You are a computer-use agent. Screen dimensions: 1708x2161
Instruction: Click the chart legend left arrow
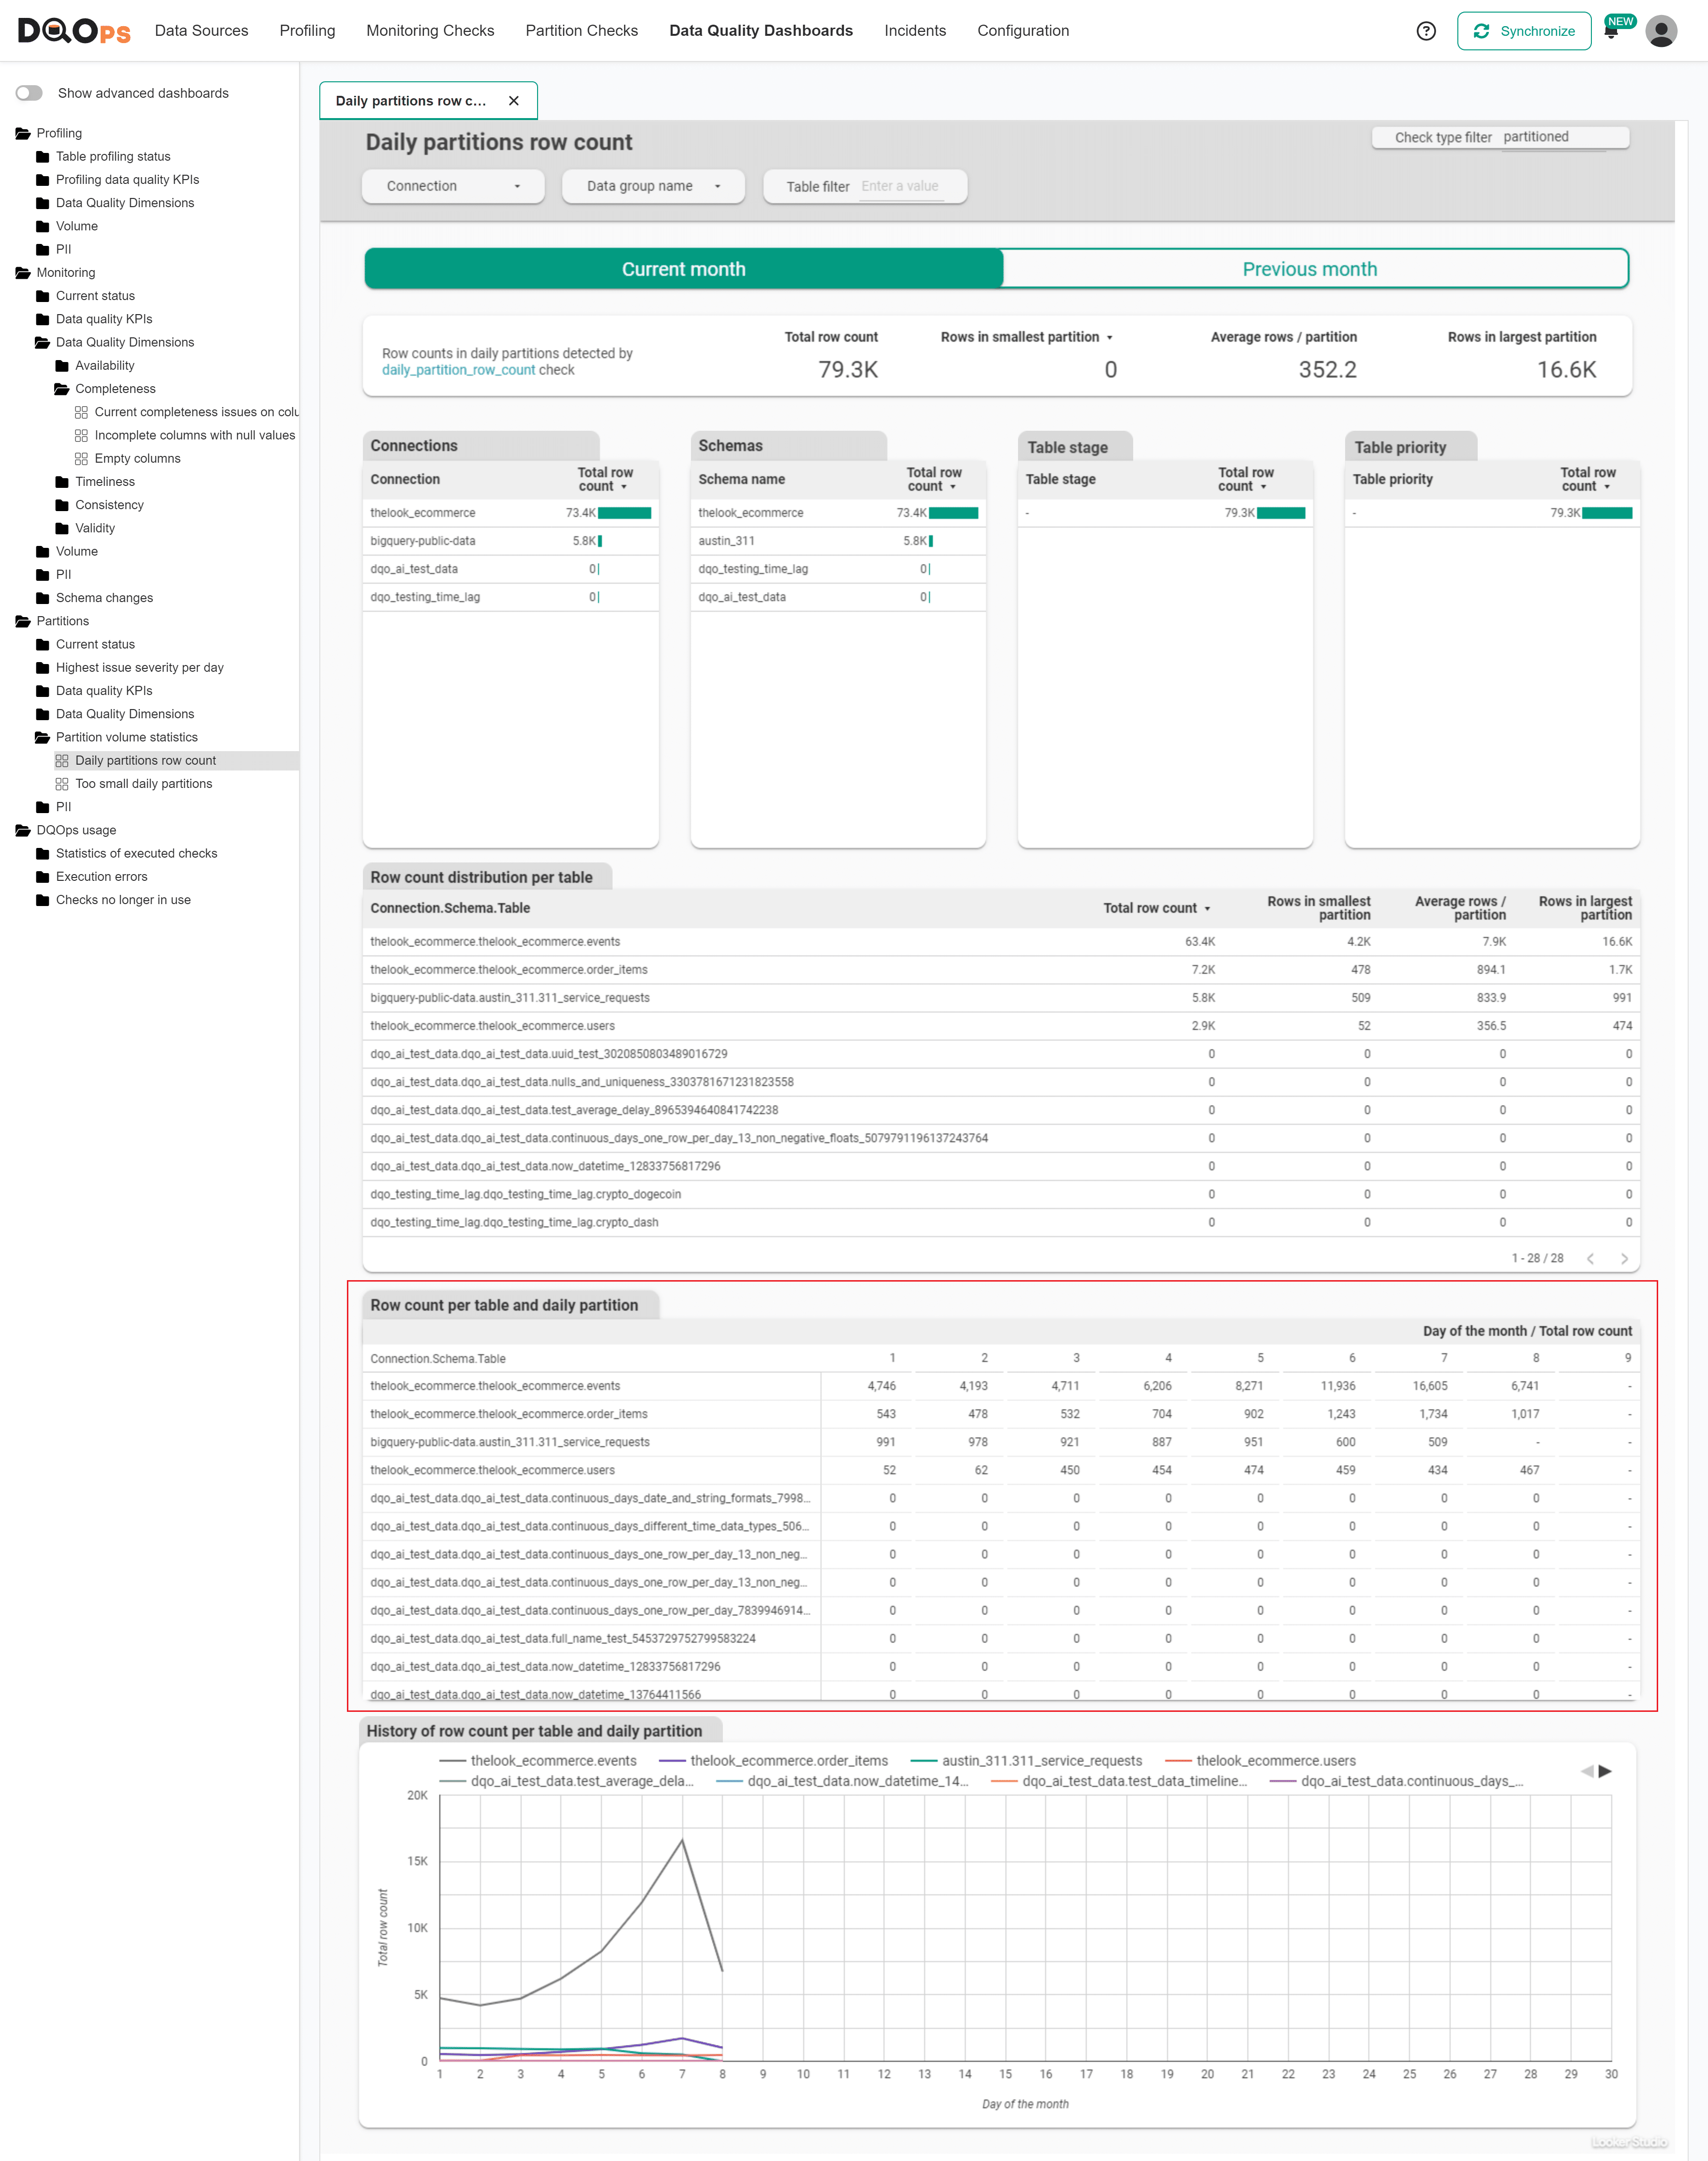tap(1587, 1771)
